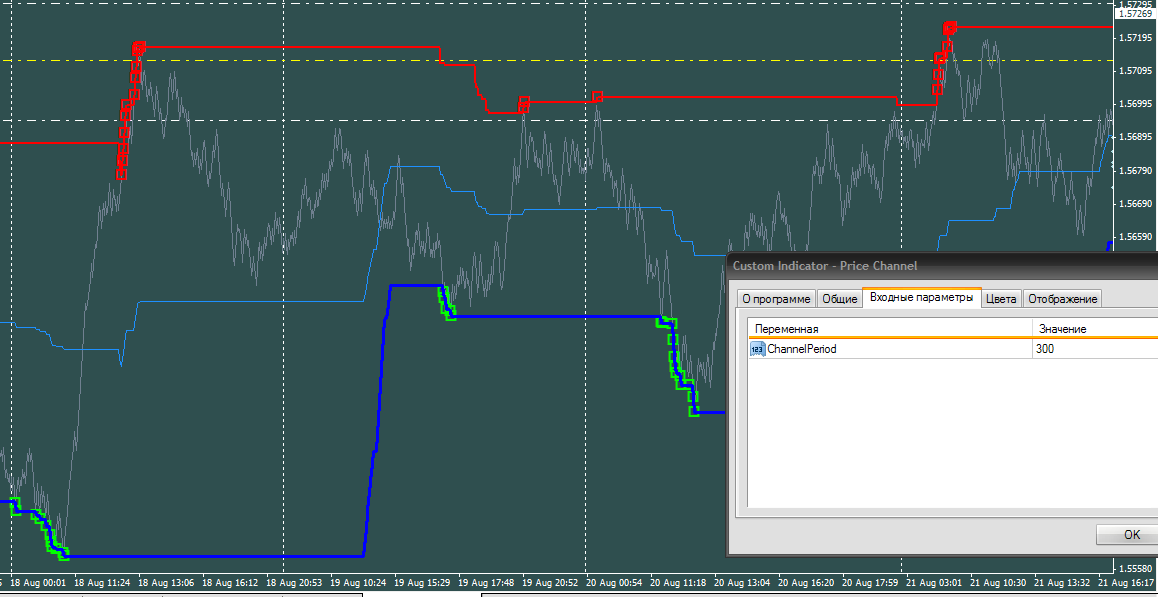Image resolution: width=1158 pixels, height=597 pixels.
Task: Click the 20 Aug 11:18 time label
Action: pyautogui.click(x=678, y=582)
